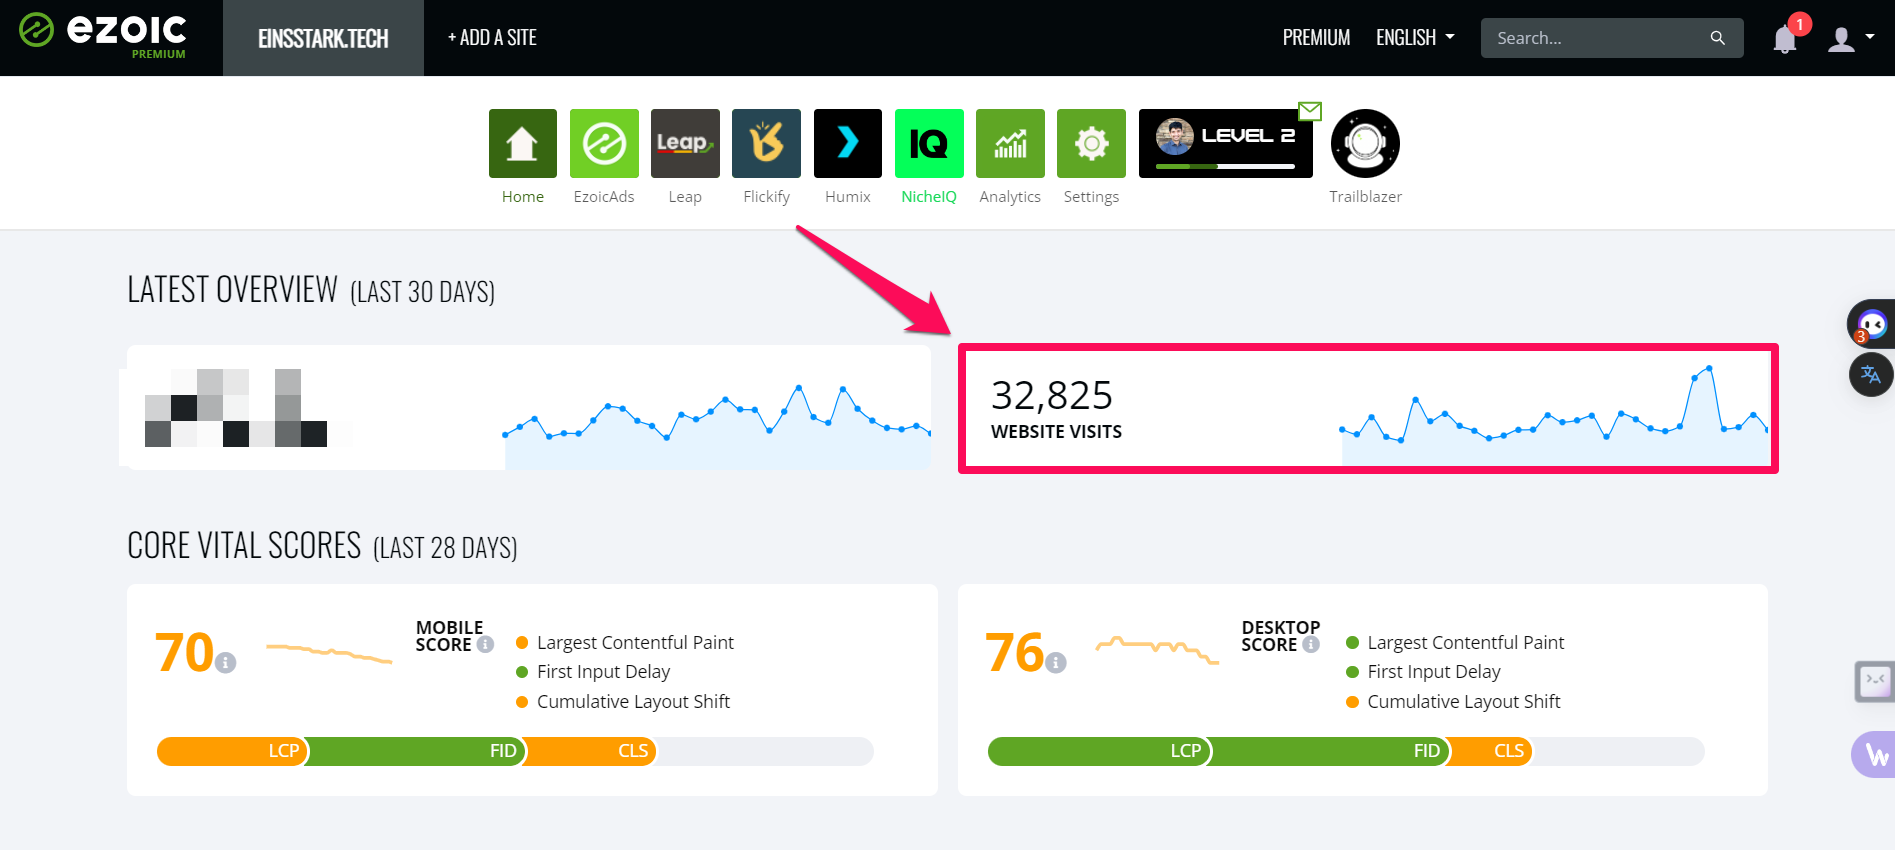Click the desktop LCP progress segment
This screenshot has height=850, width=1895.
click(1099, 751)
